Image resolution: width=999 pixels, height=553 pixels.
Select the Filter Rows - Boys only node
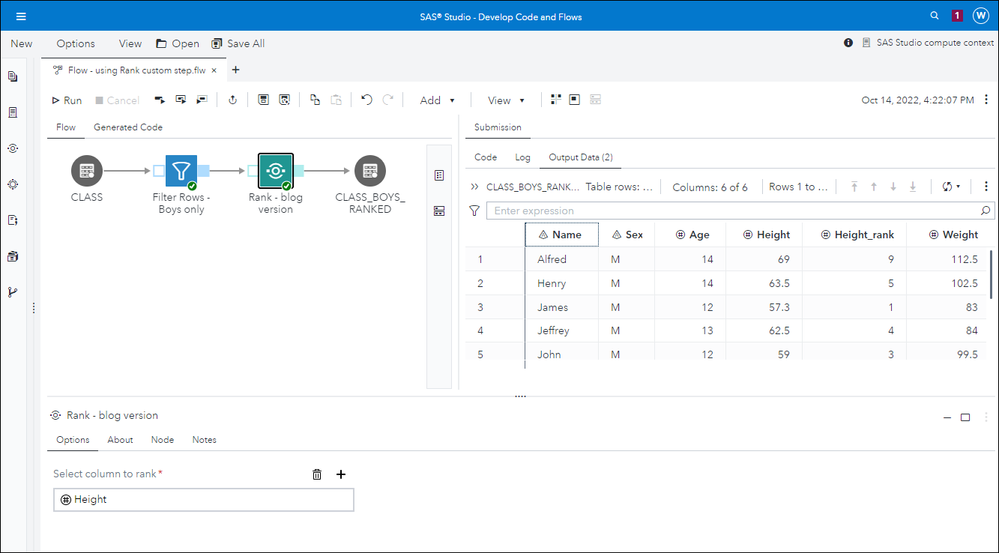182,171
